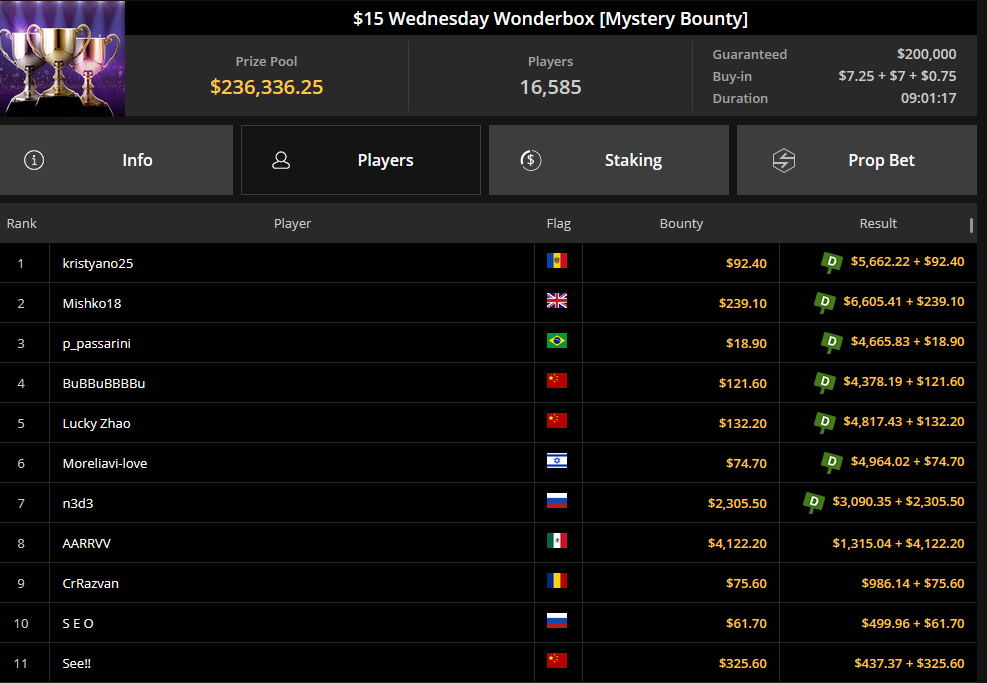The image size is (987, 683).
Task: Click S E O's Russia flag
Action: pos(556,621)
